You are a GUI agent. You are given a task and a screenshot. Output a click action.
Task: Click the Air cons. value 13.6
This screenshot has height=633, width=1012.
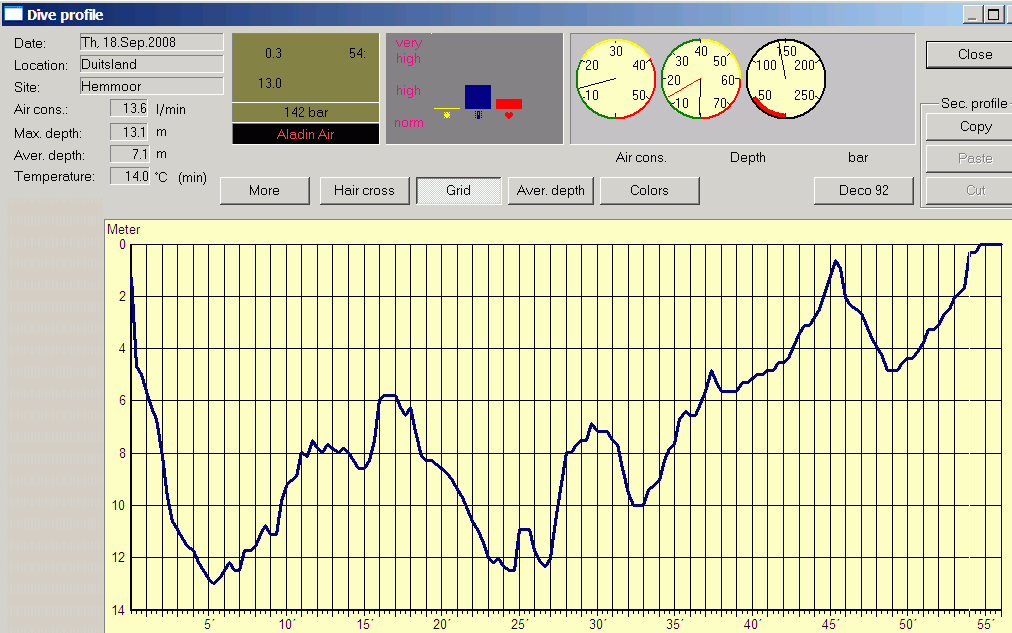(129, 108)
